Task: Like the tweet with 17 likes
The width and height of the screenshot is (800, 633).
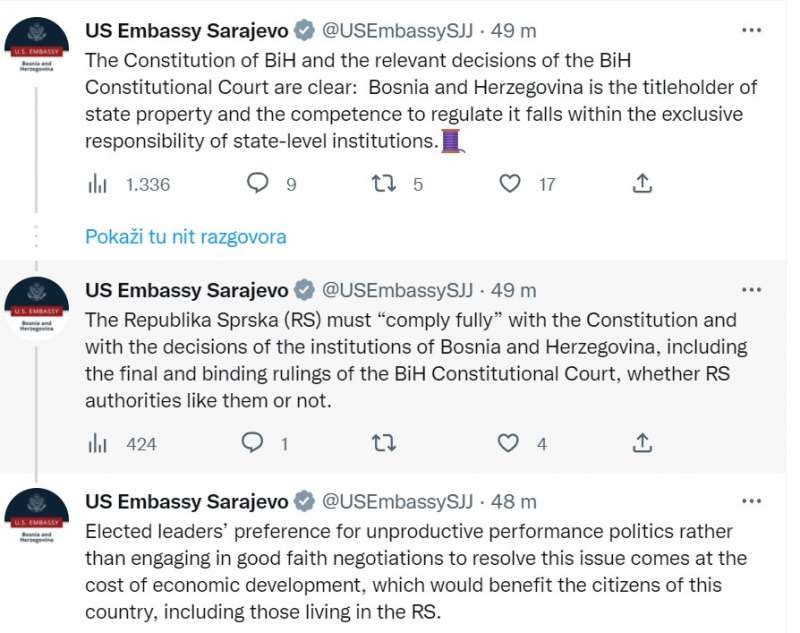Action: pyautogui.click(x=510, y=183)
